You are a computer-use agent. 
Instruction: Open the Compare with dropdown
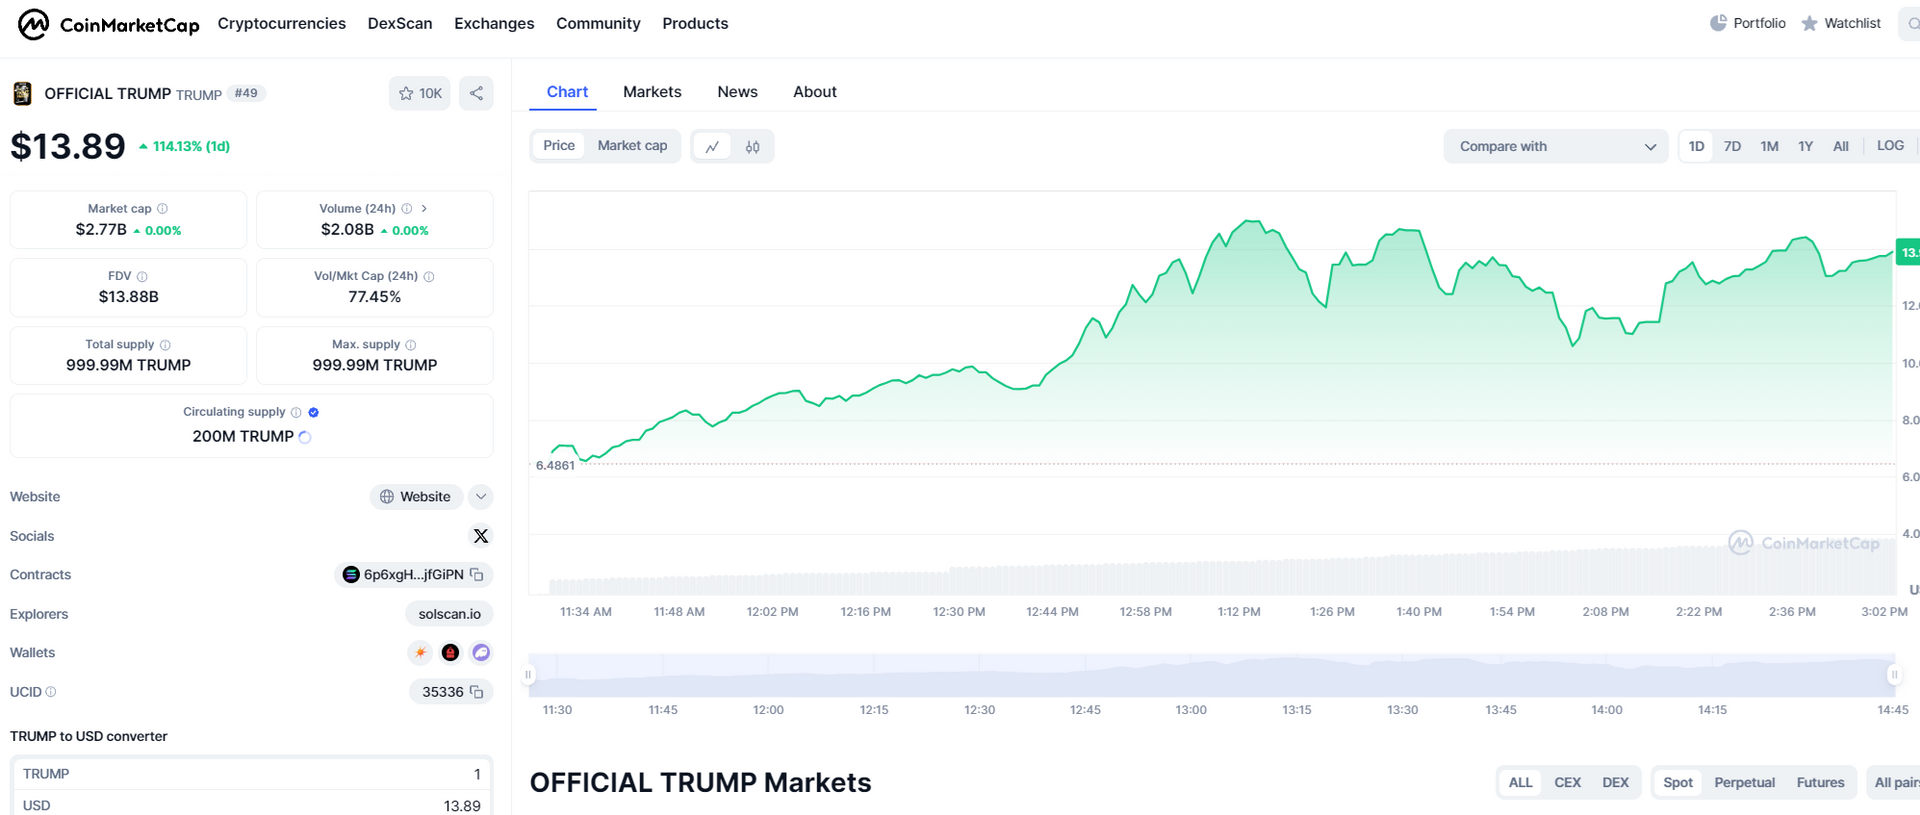(1556, 146)
